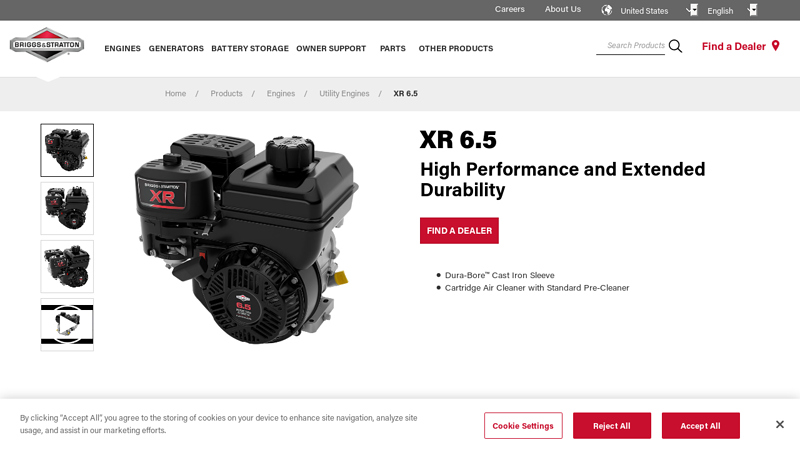The height and width of the screenshot is (450, 800).
Task: Focus the Search Products field
Action: click(x=631, y=45)
